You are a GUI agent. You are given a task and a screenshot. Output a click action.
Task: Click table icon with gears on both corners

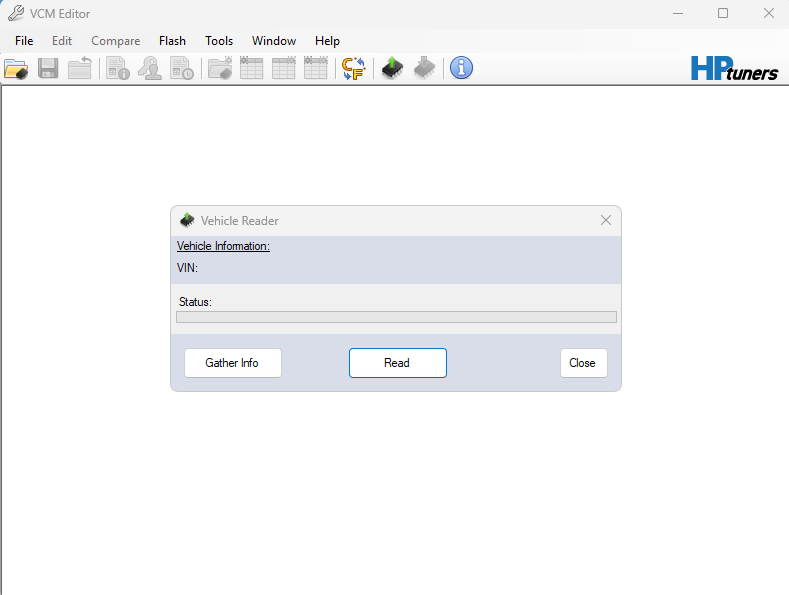[316, 68]
